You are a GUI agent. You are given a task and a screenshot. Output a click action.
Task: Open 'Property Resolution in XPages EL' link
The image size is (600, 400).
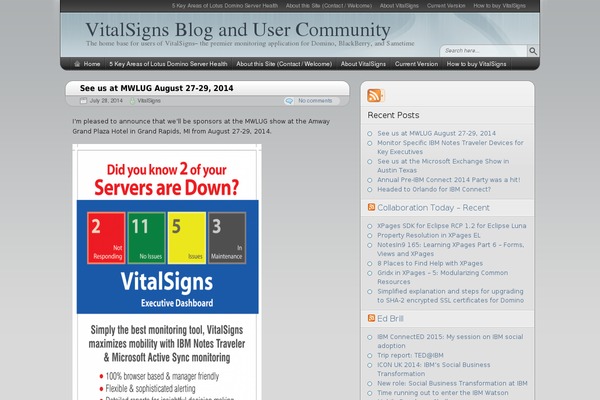pos(429,235)
